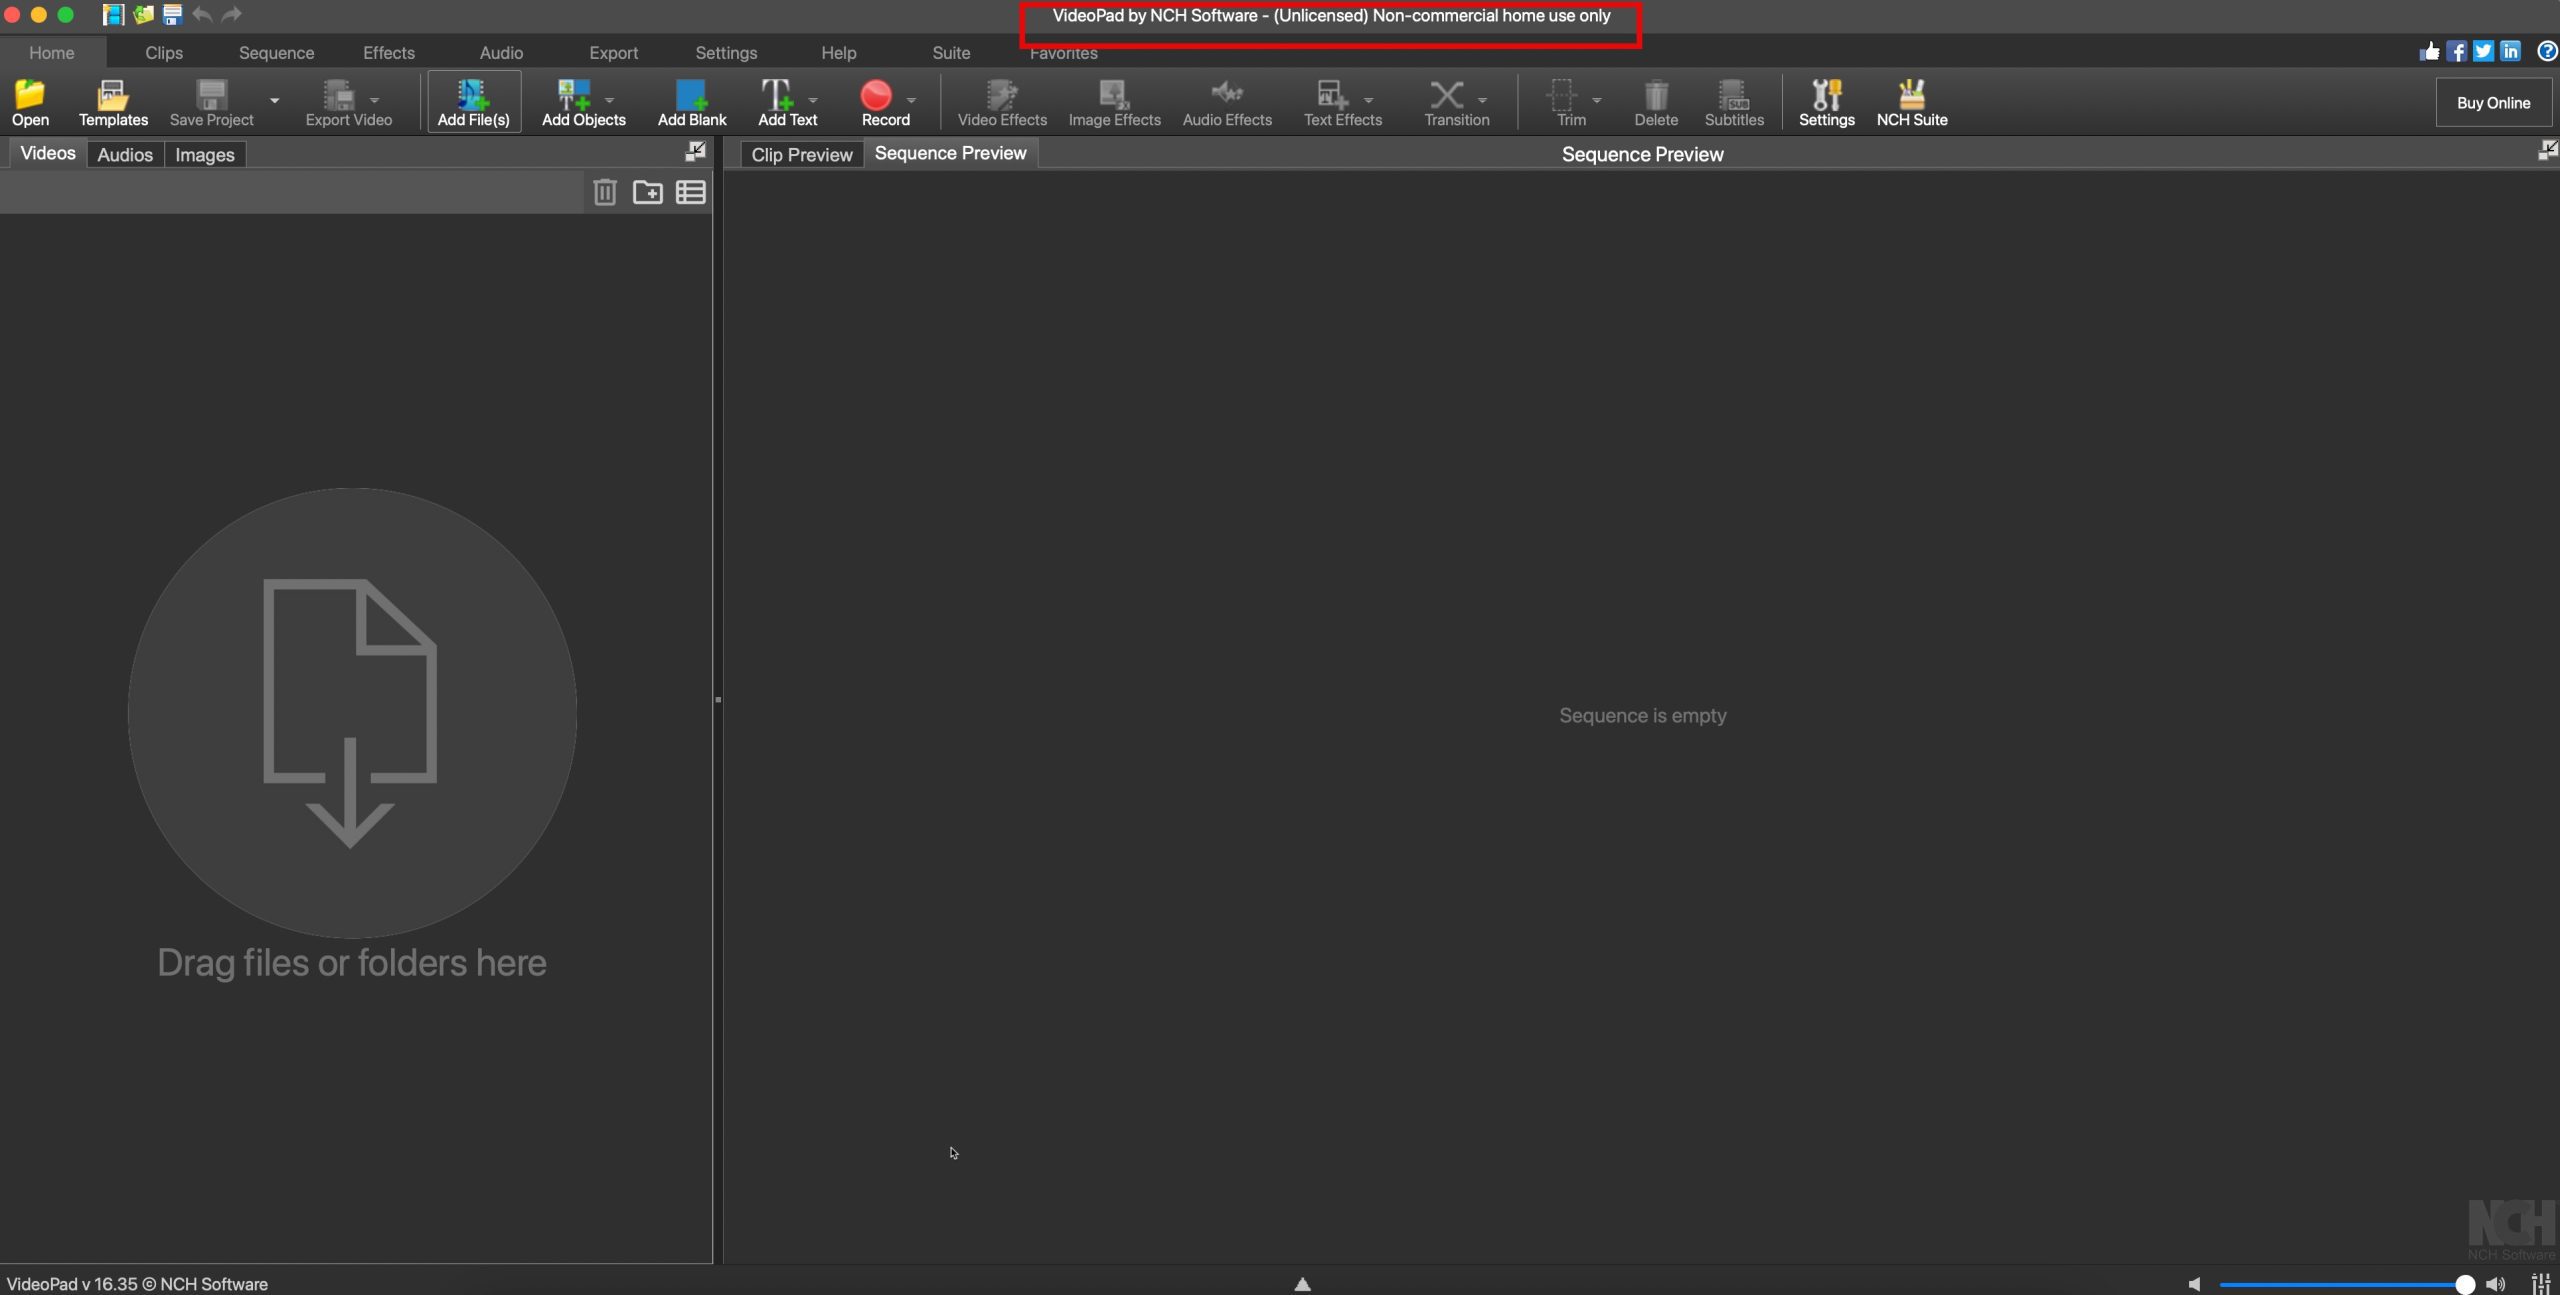Click the NCH Suite toolbox icon
Viewport: 2560px width, 1295px height.
click(1911, 96)
